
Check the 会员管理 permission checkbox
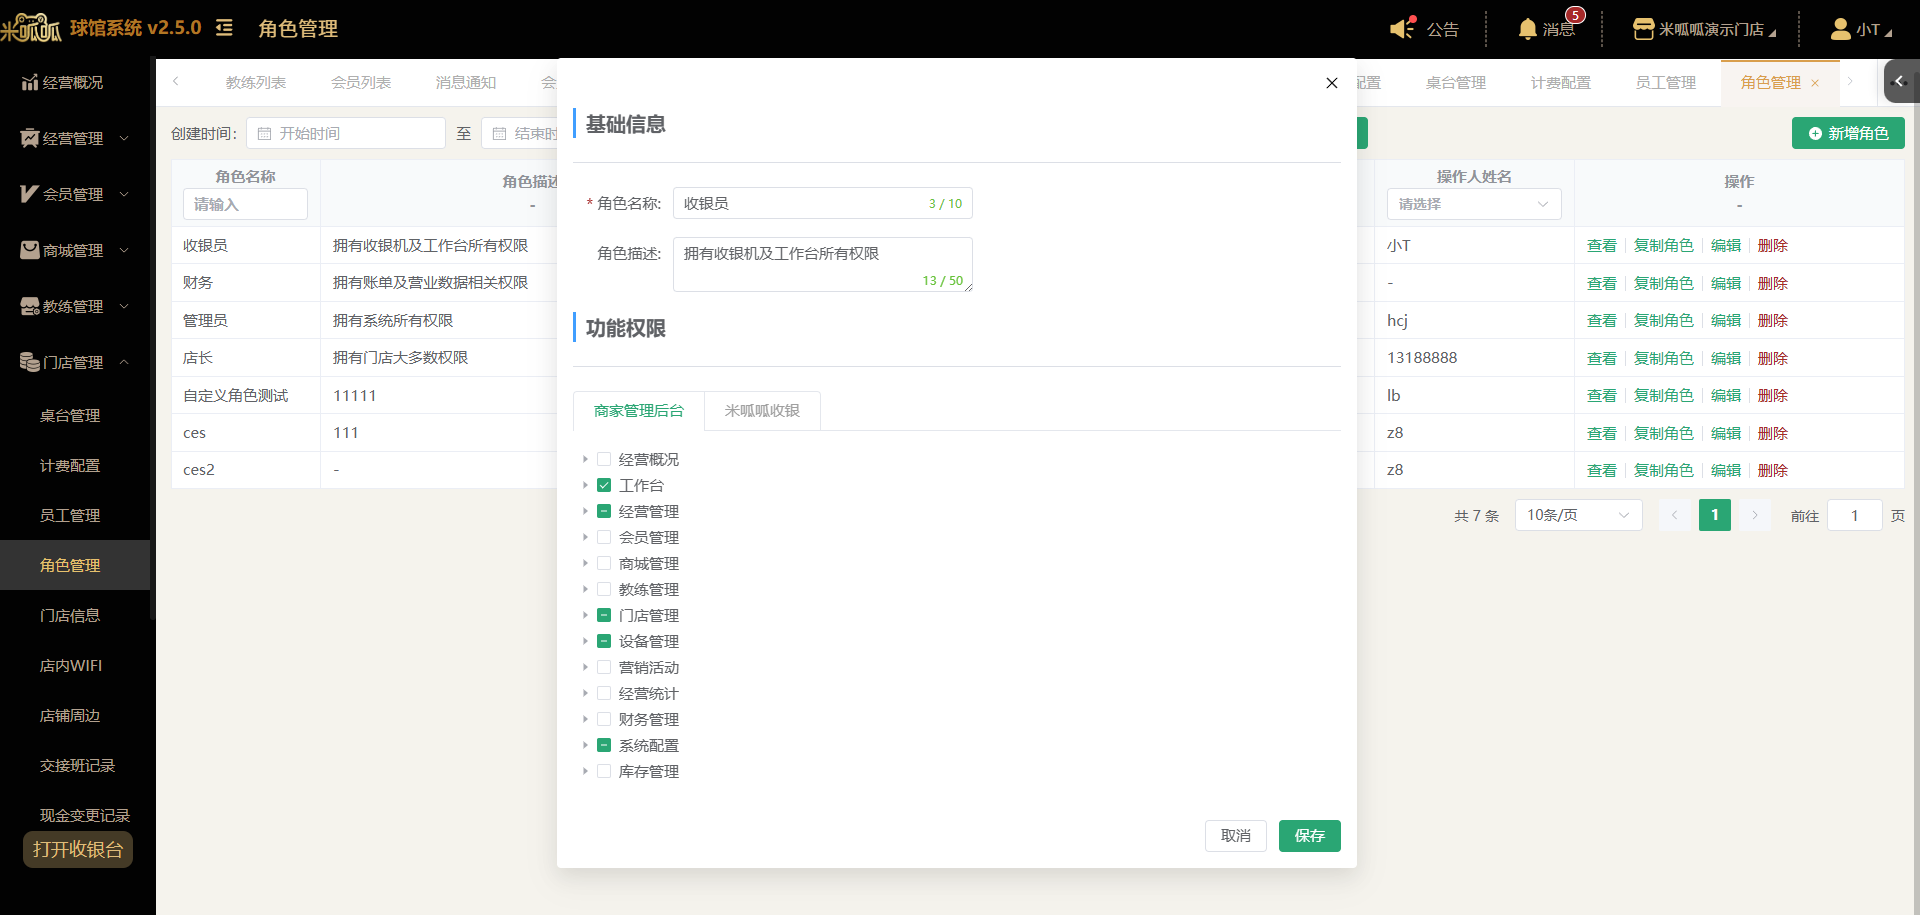point(604,537)
